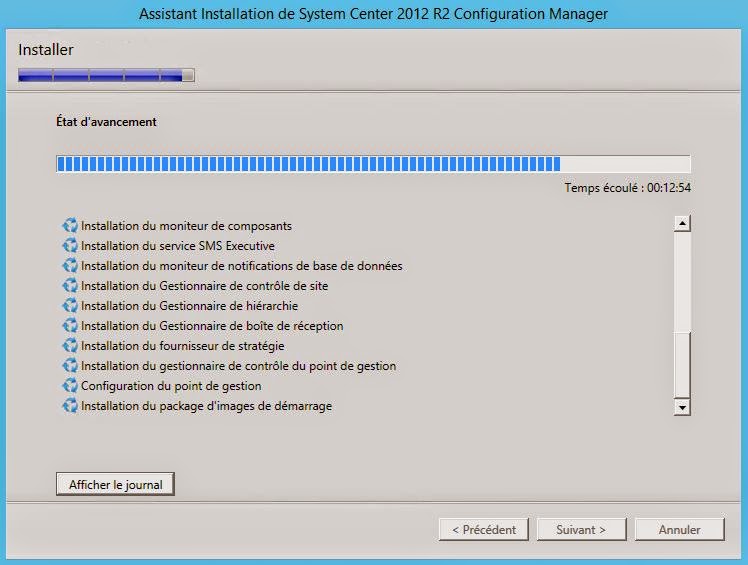748x565 pixels.
Task: Click the scroll up arrow of task list
Action: click(x=682, y=223)
